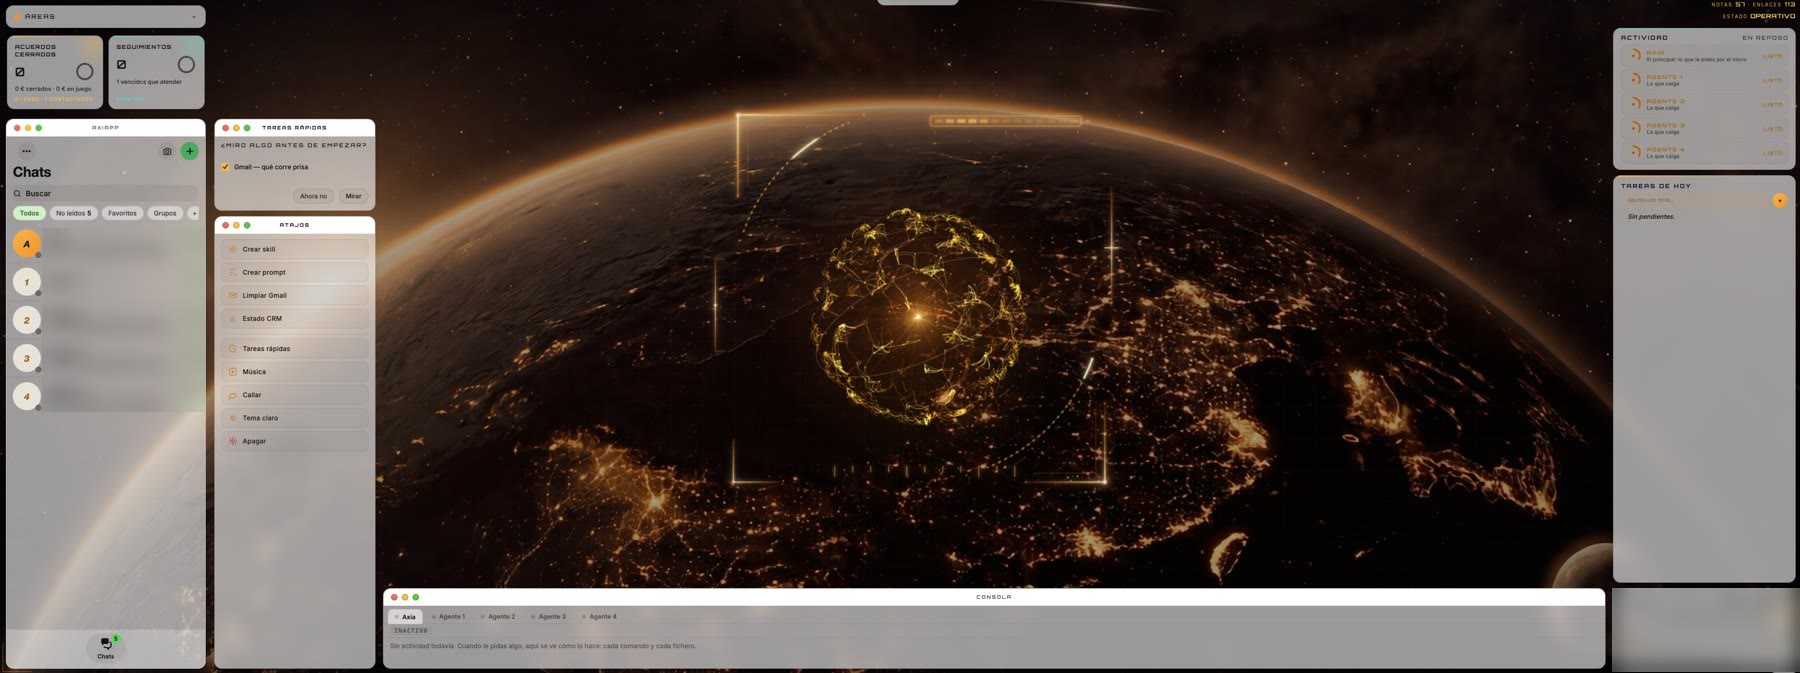This screenshot has width=1800, height=673.
Task: Add a new chat filter list
Action: (x=194, y=213)
